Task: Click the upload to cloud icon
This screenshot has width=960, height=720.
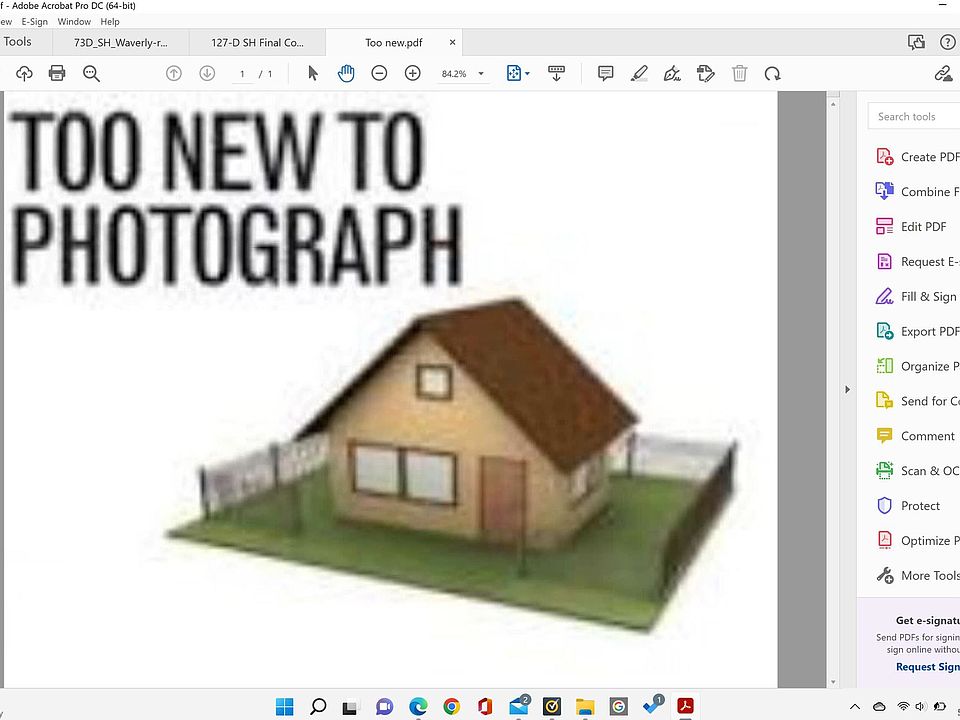Action: [24, 73]
